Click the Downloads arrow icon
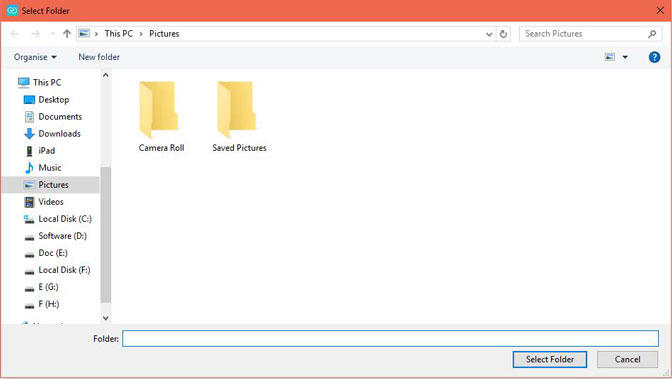Viewport: 672px width, 379px height. [x=29, y=134]
